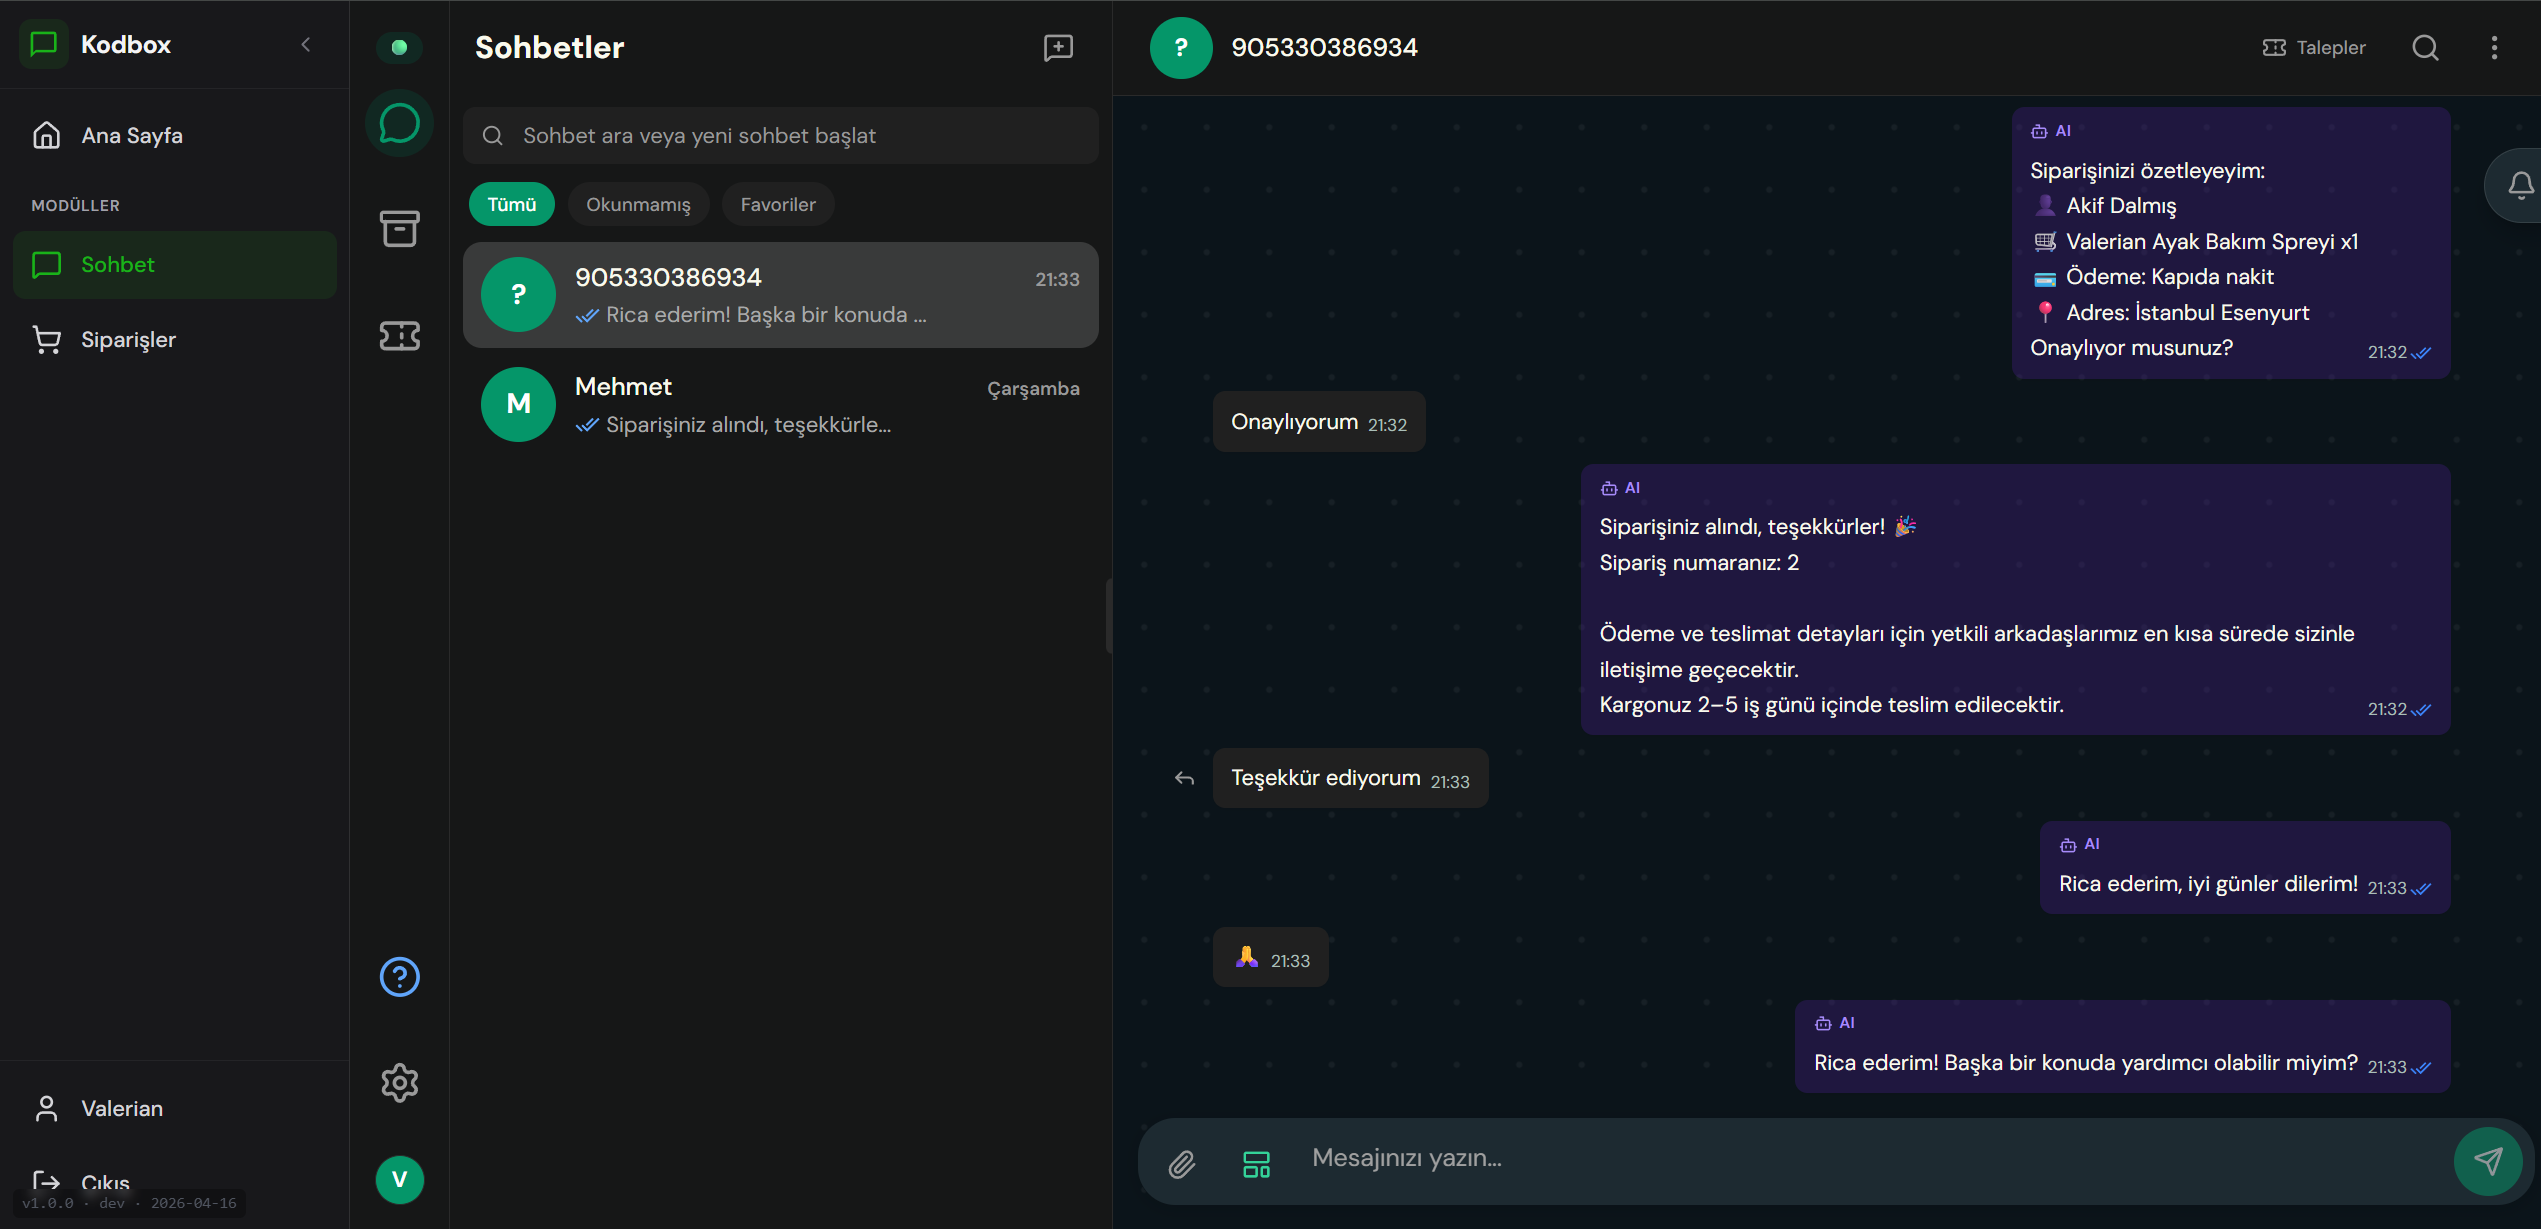Click the notification bell icon
Image resolution: width=2541 pixels, height=1229 pixels.
(x=2519, y=185)
